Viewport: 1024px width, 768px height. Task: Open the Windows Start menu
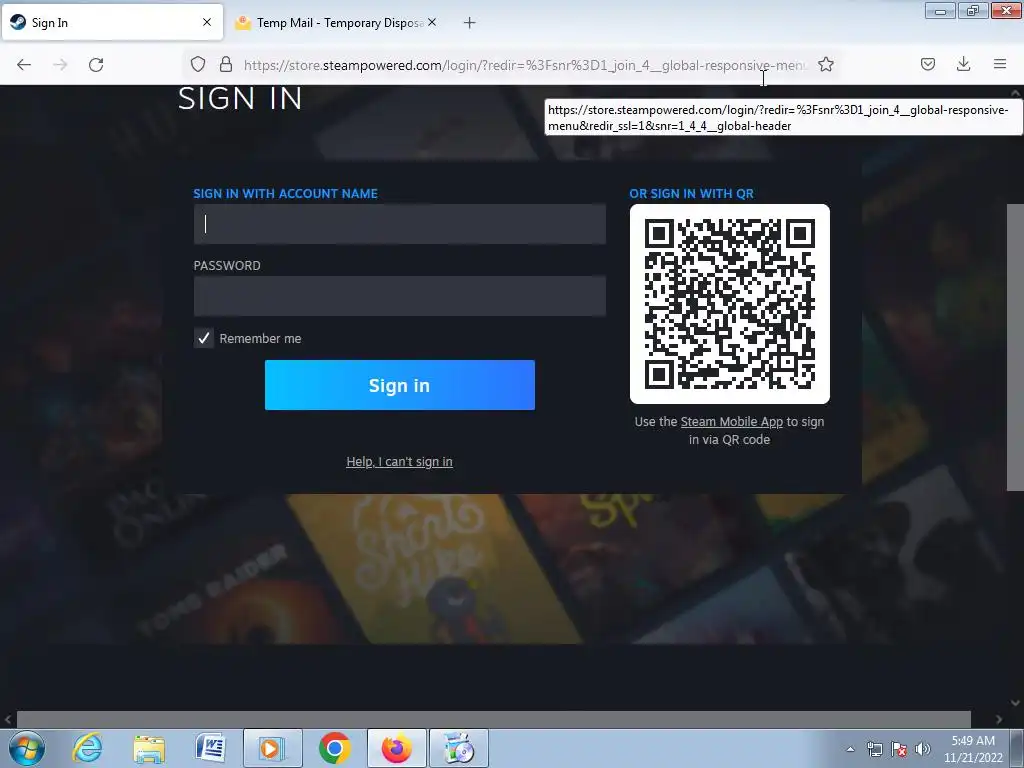27,748
